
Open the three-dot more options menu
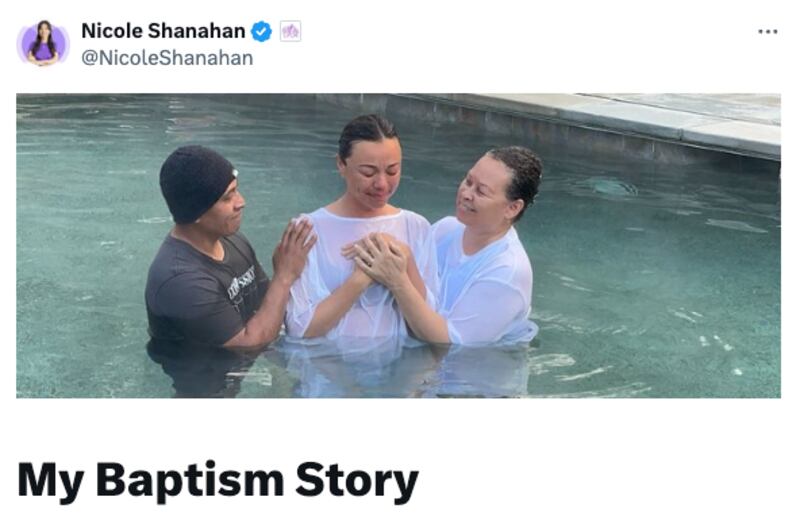tap(767, 32)
